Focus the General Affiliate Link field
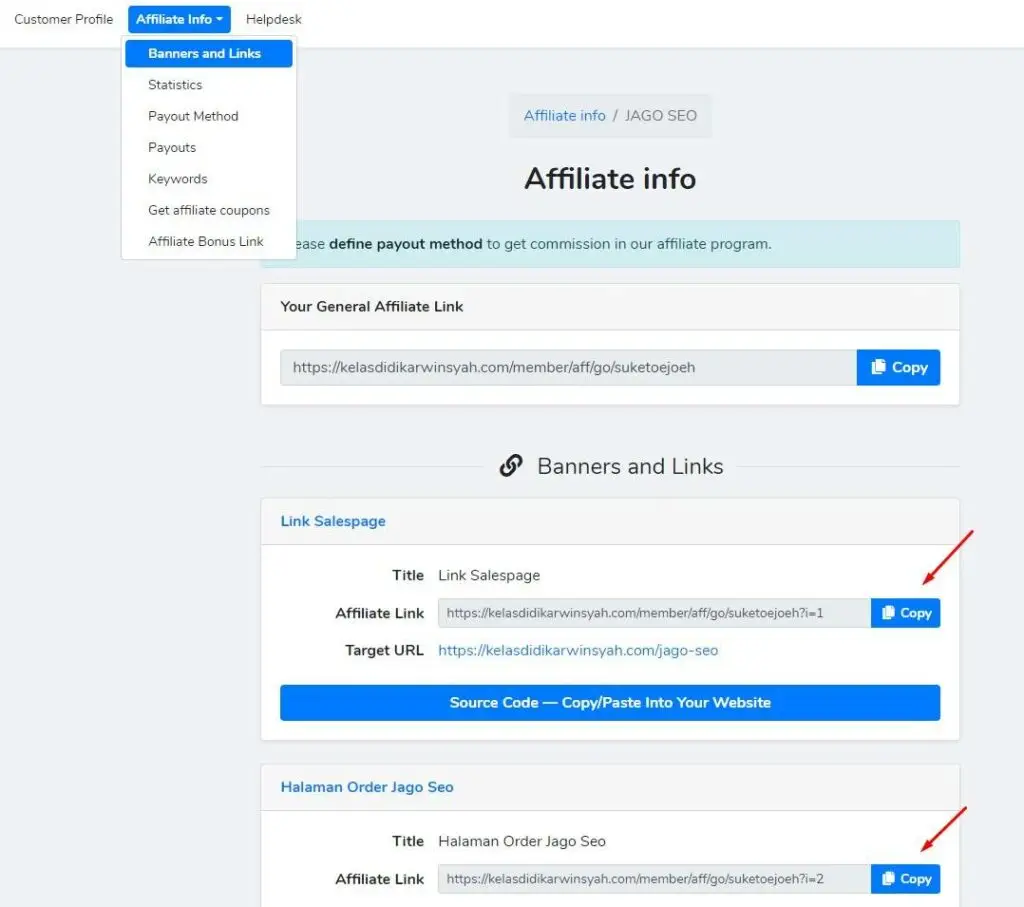 (568, 368)
